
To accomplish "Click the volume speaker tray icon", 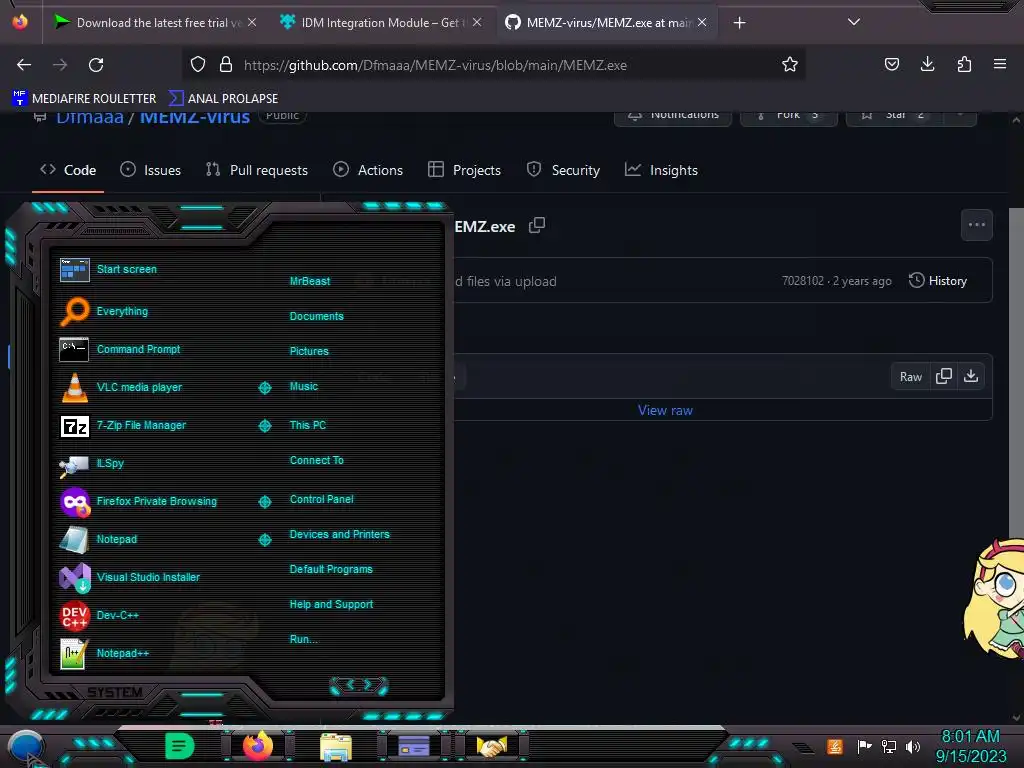I will pyautogui.click(x=913, y=746).
